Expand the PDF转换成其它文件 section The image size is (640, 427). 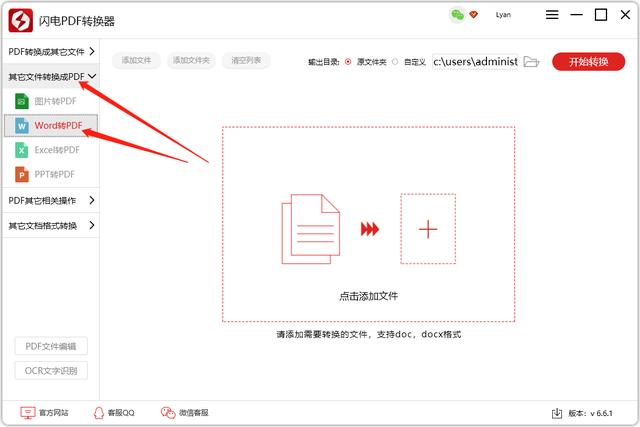point(50,51)
